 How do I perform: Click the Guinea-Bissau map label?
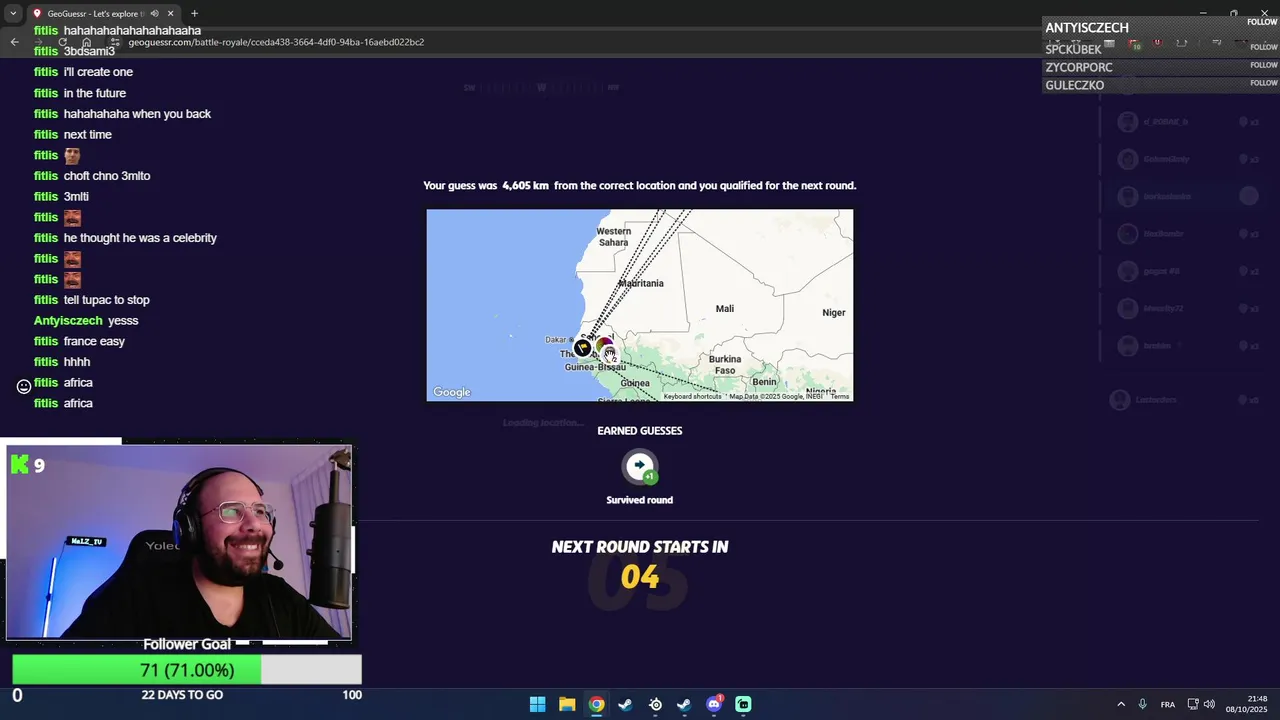pos(595,367)
